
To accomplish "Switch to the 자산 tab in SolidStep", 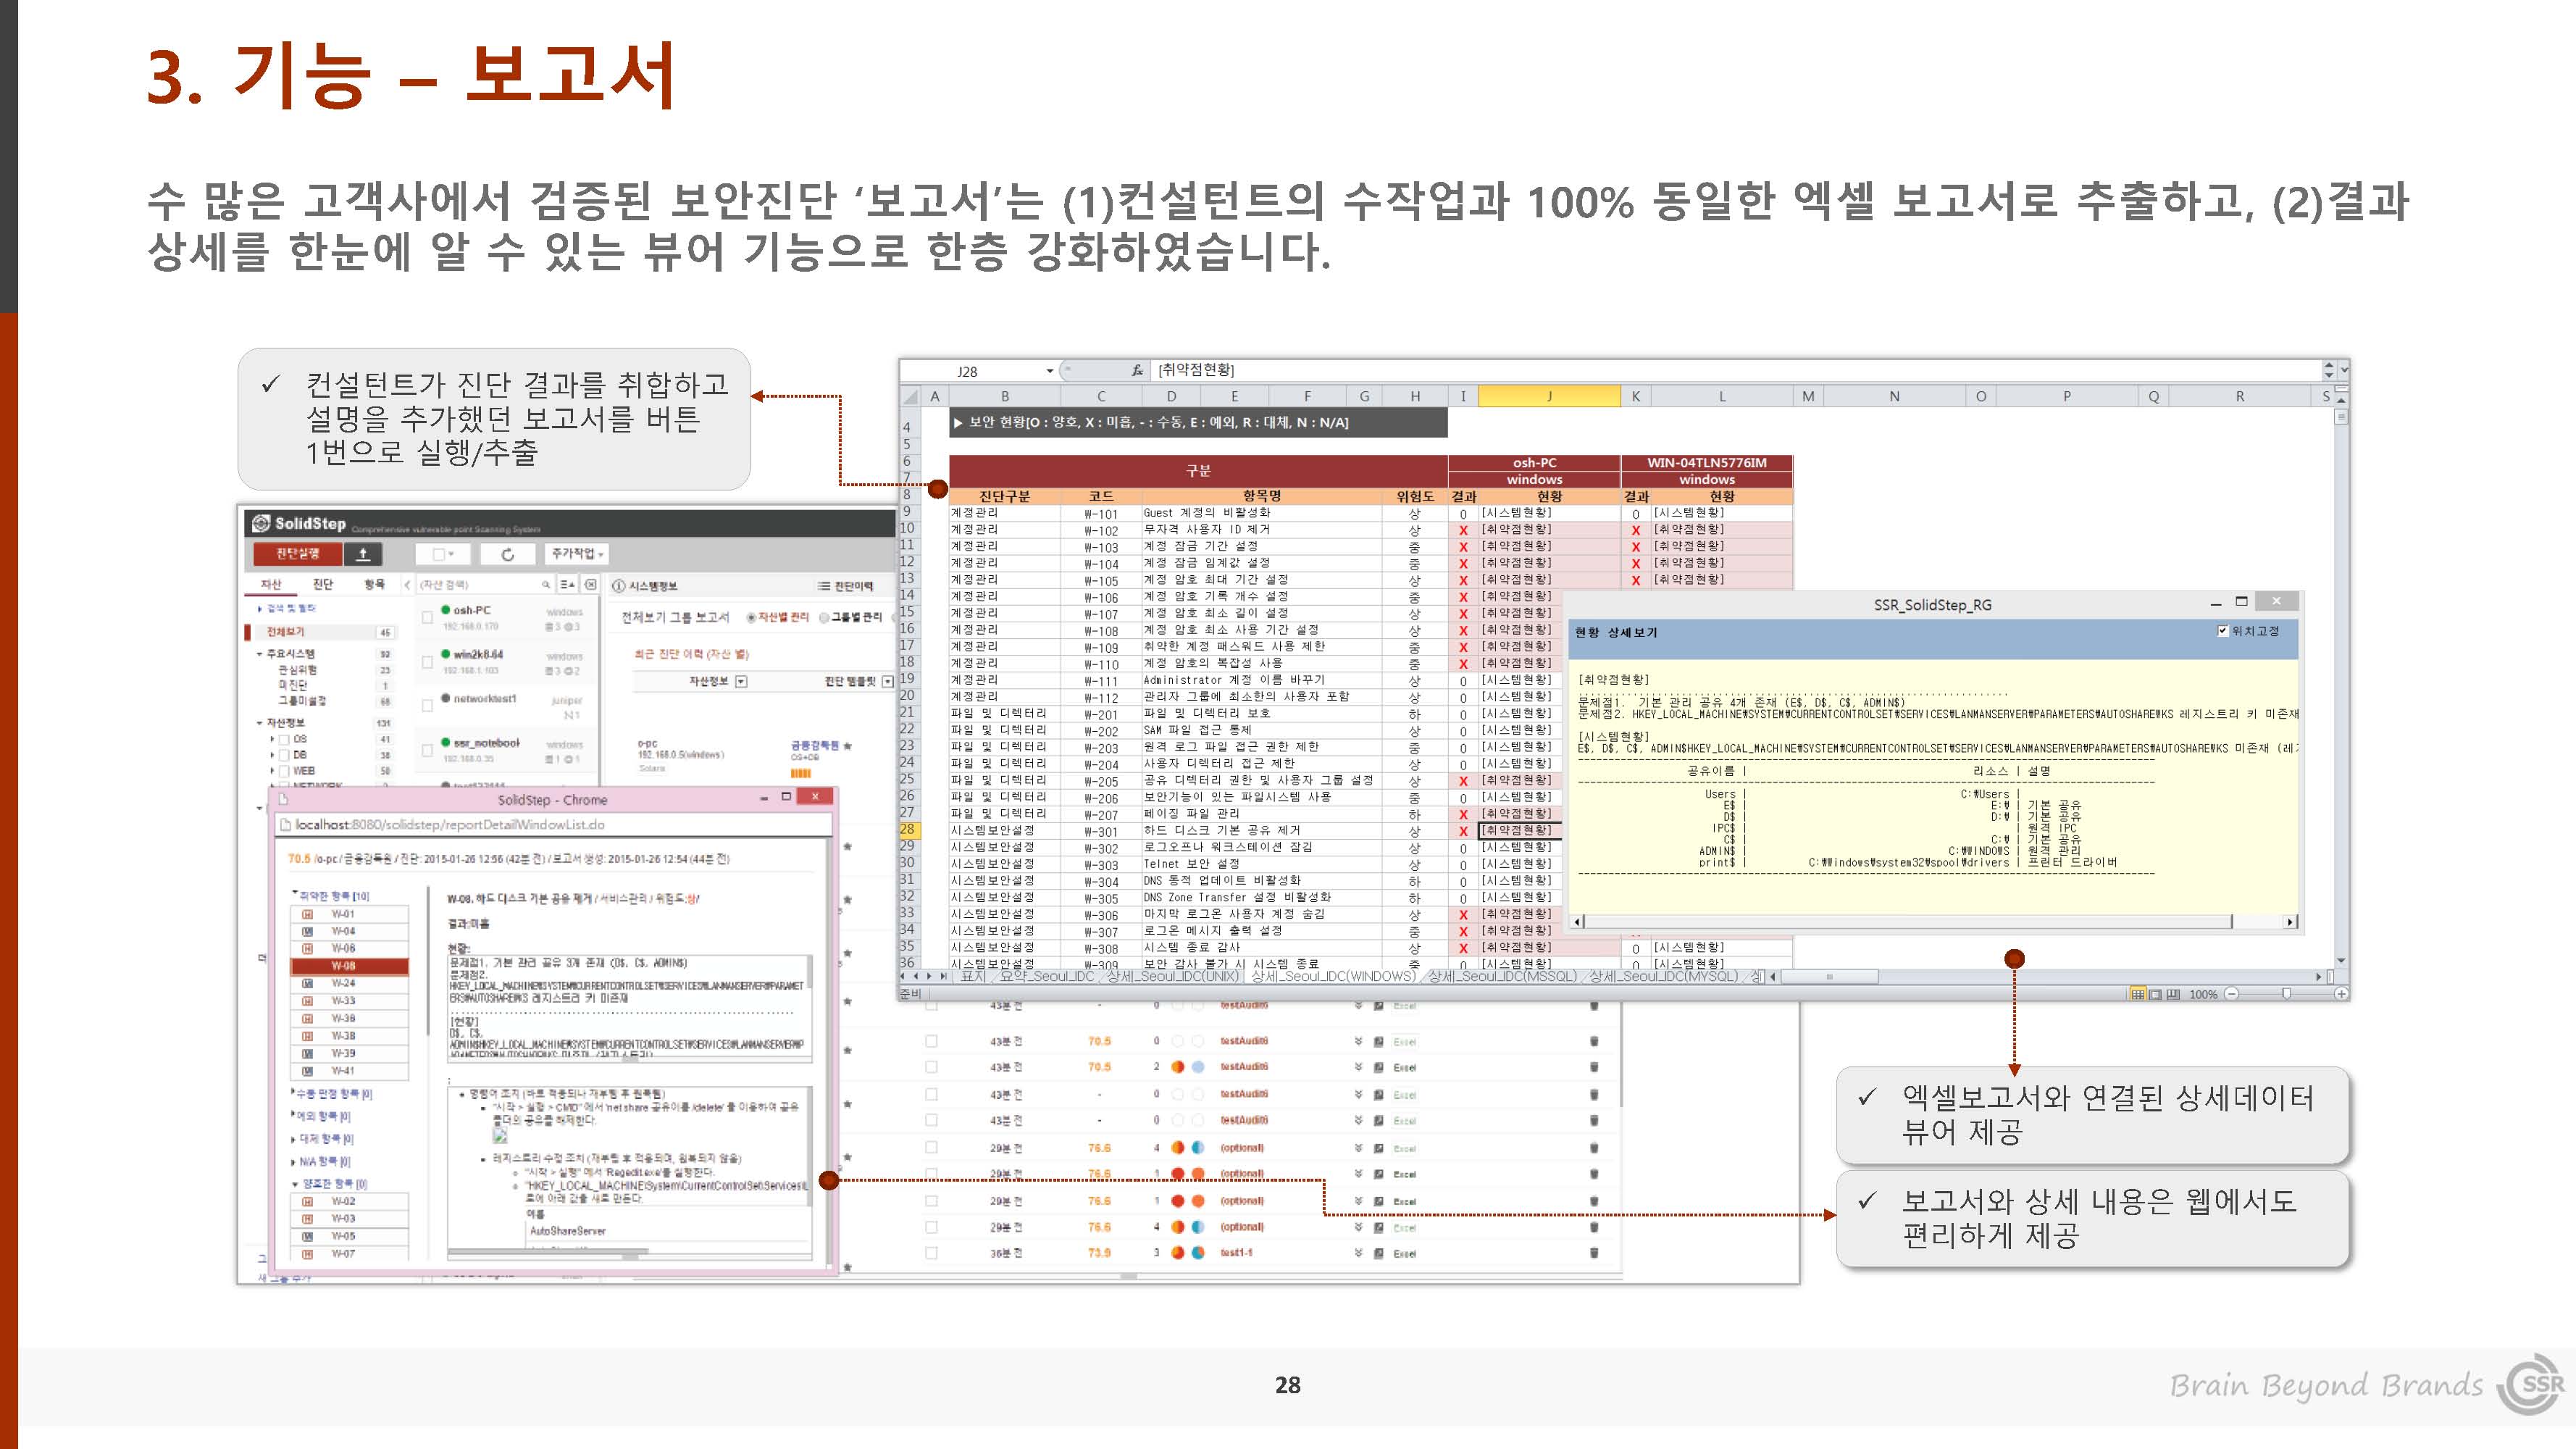I will click(x=271, y=584).
